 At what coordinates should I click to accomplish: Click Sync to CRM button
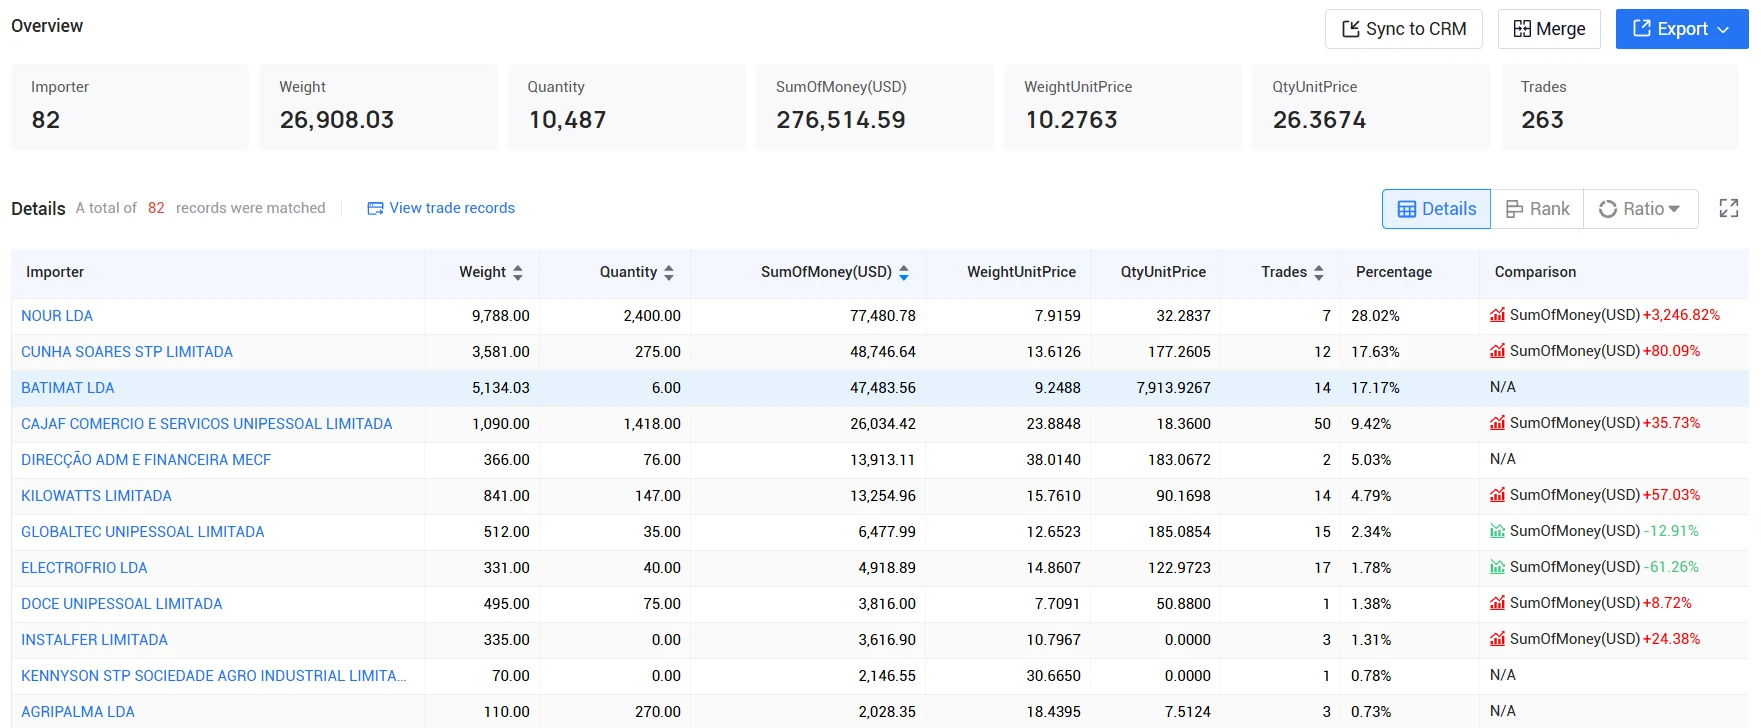[1403, 29]
